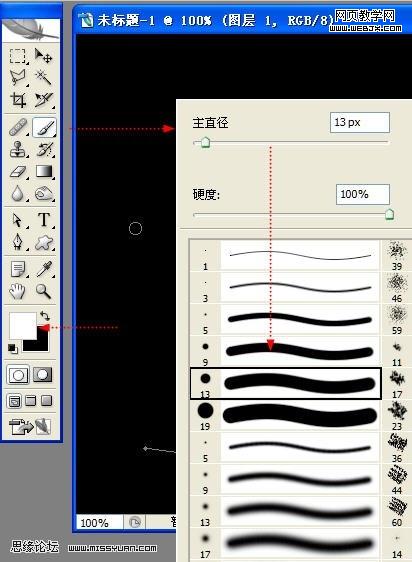Switch to Standard editing mode
Screen dimensions: 412x562
pos(18,375)
